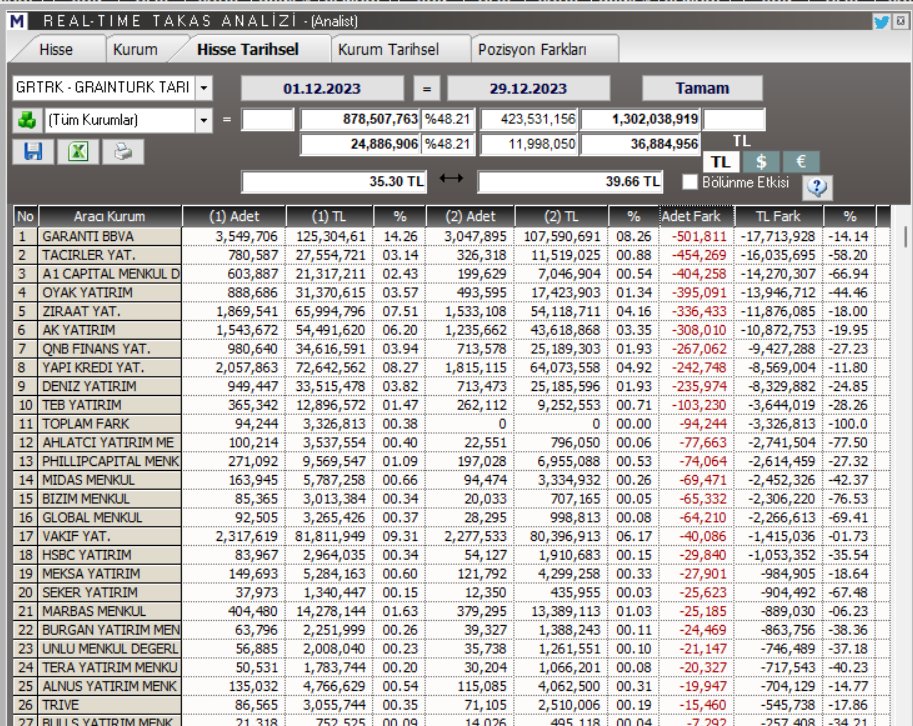Select GARANTI BBVA row
Viewport: 913px width, 726px height.
451,236
